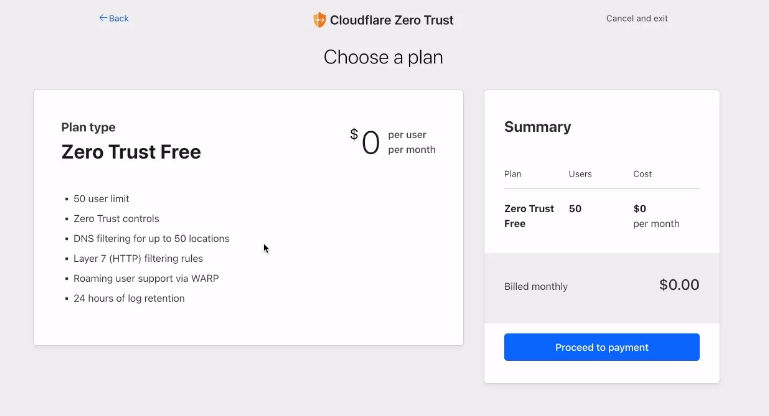The width and height of the screenshot is (769, 416).
Task: Click the Summary heading
Action: [x=538, y=127]
